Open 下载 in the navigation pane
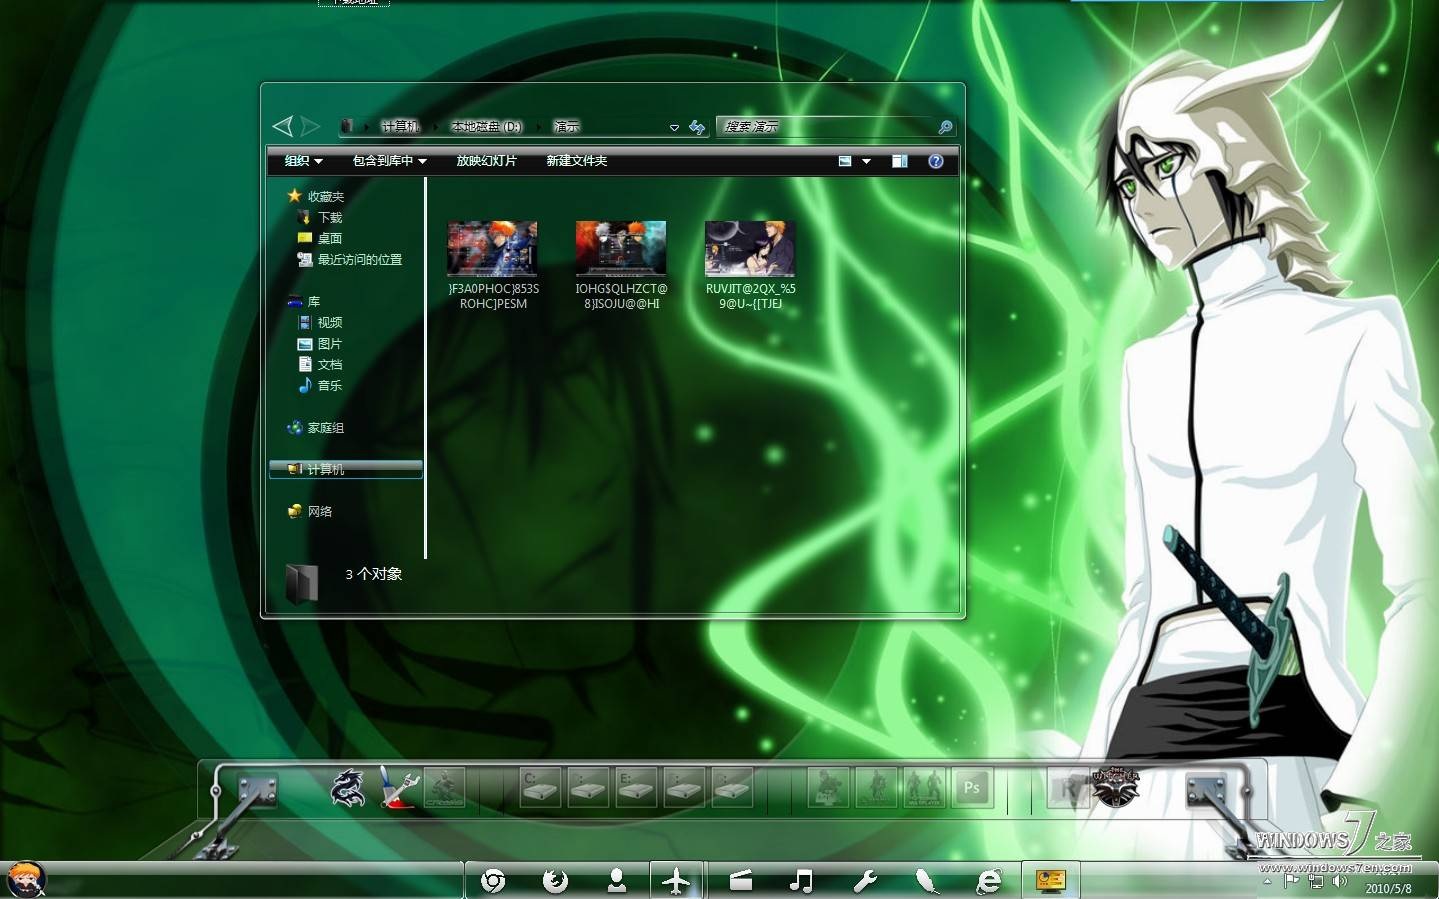Viewport: 1439px width, 899px height. coord(329,218)
